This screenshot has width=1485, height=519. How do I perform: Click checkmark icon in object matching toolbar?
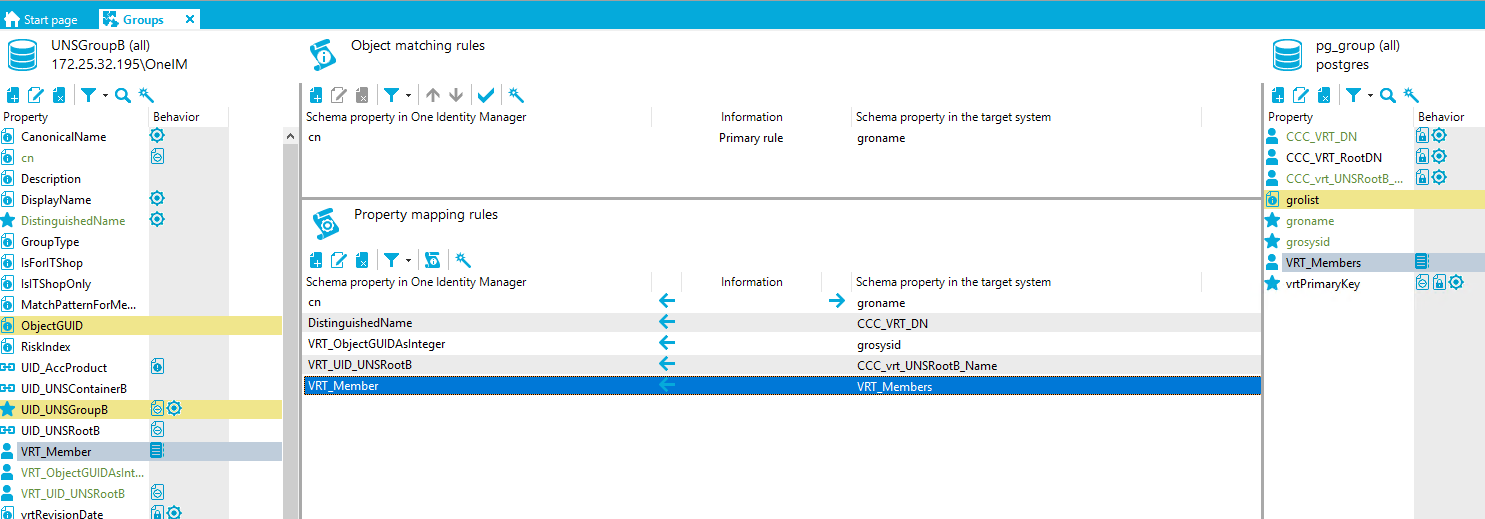coord(486,95)
